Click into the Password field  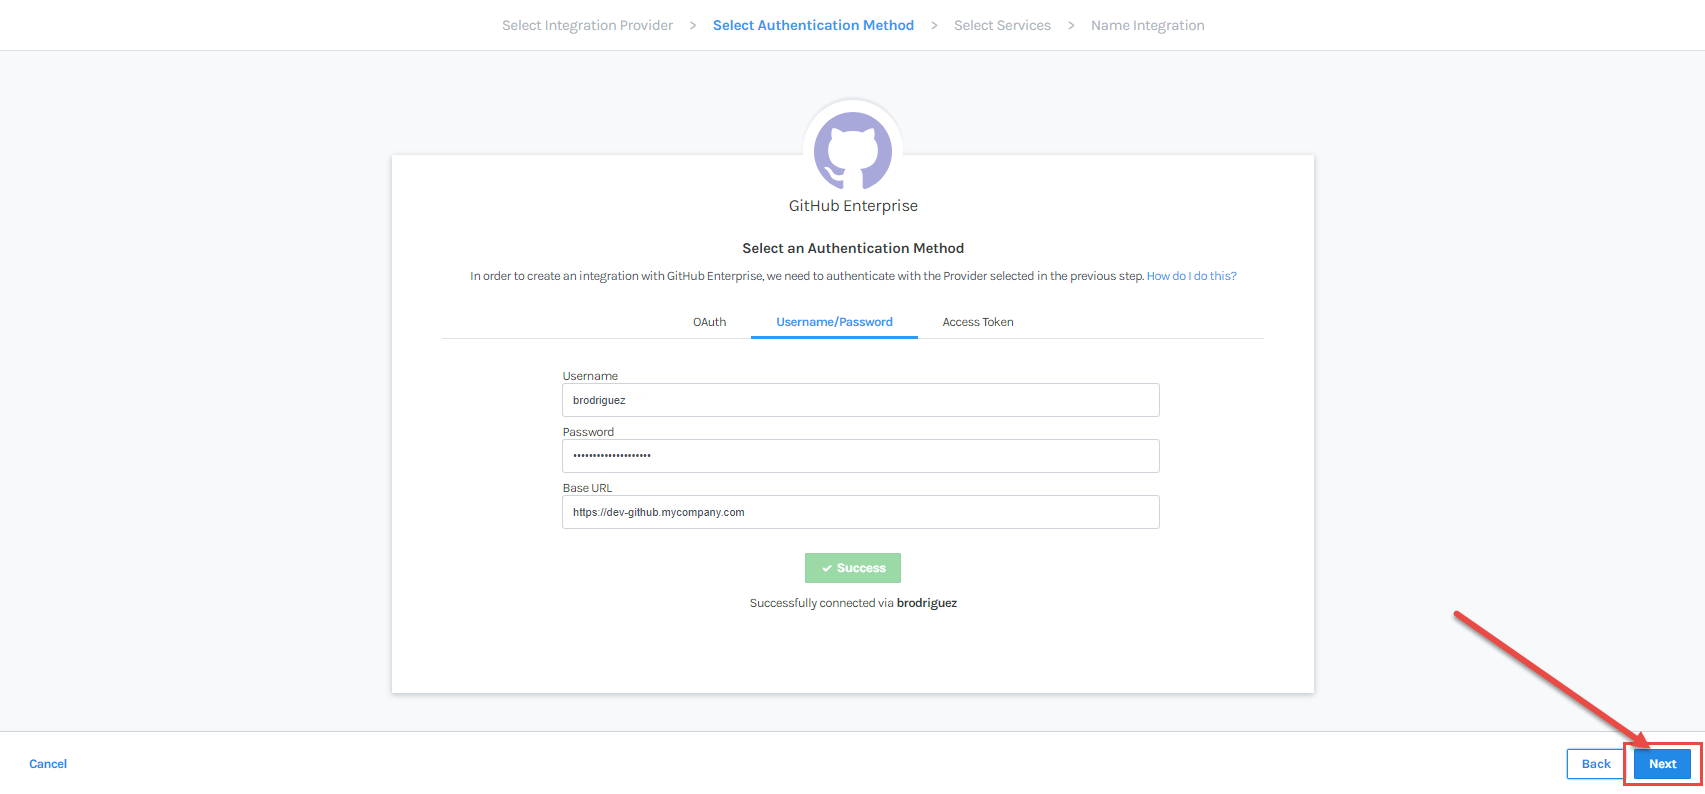click(860, 456)
